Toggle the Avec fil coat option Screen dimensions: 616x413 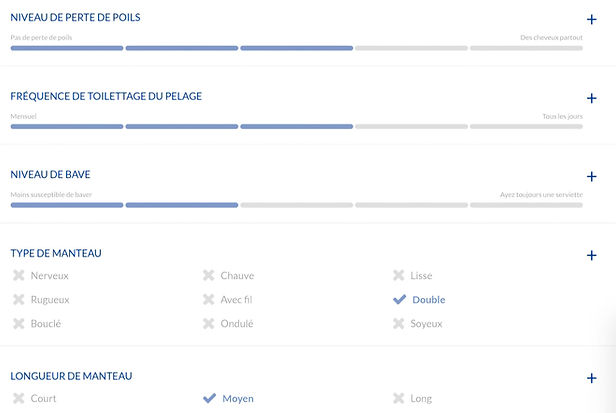pyautogui.click(x=208, y=300)
